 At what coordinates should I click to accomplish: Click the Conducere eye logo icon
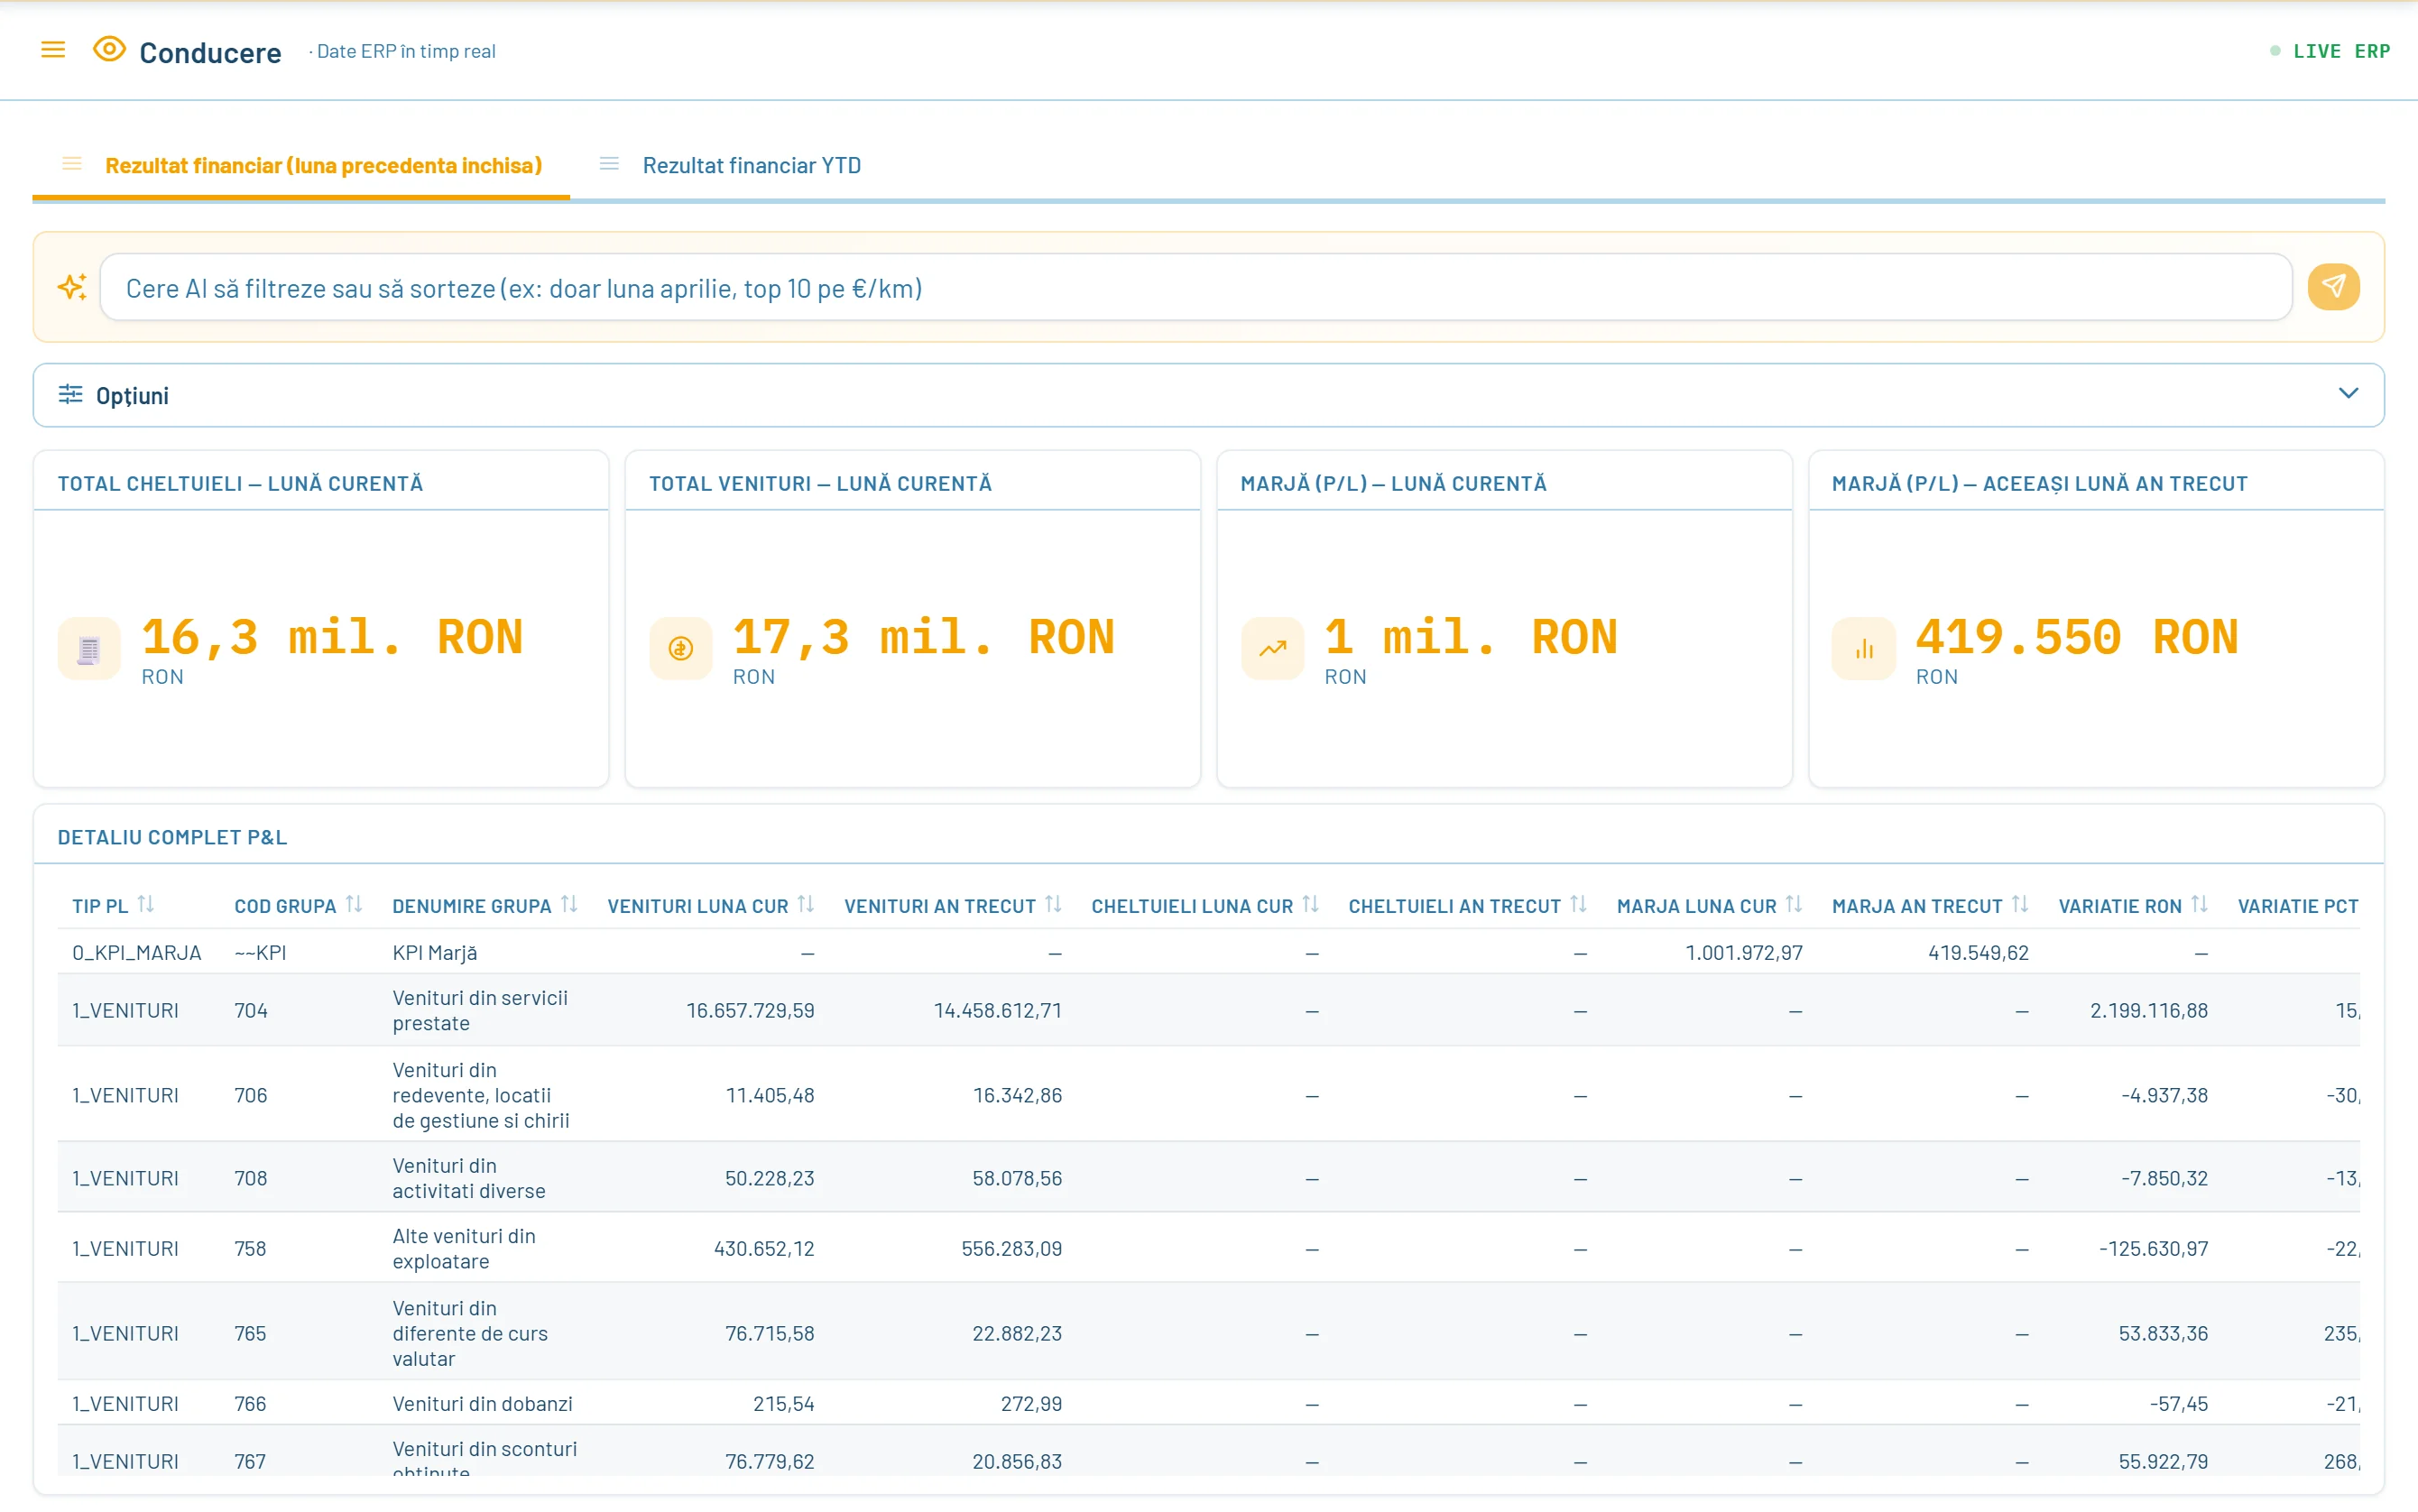109,49
